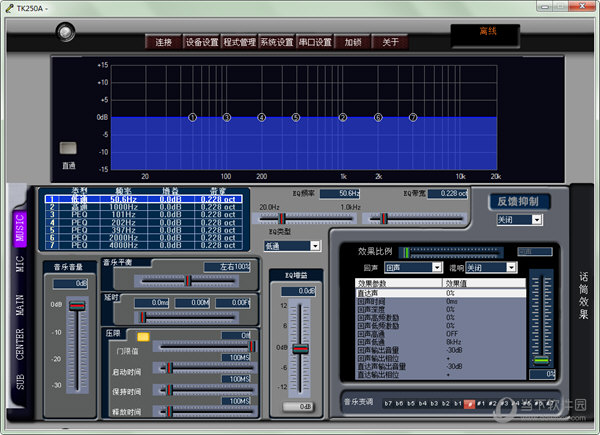Set music pitch to b7
This screenshot has width=600, height=435.
(388, 404)
